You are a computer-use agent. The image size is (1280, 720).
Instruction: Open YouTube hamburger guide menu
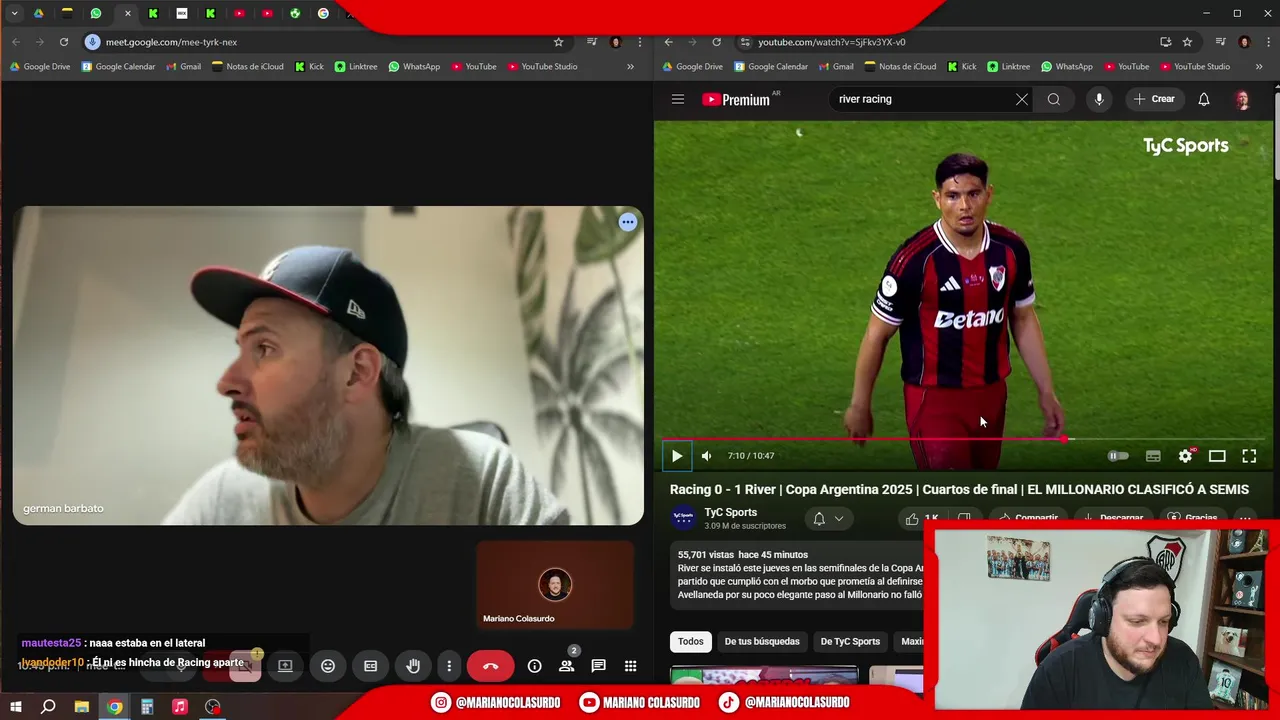(x=678, y=99)
